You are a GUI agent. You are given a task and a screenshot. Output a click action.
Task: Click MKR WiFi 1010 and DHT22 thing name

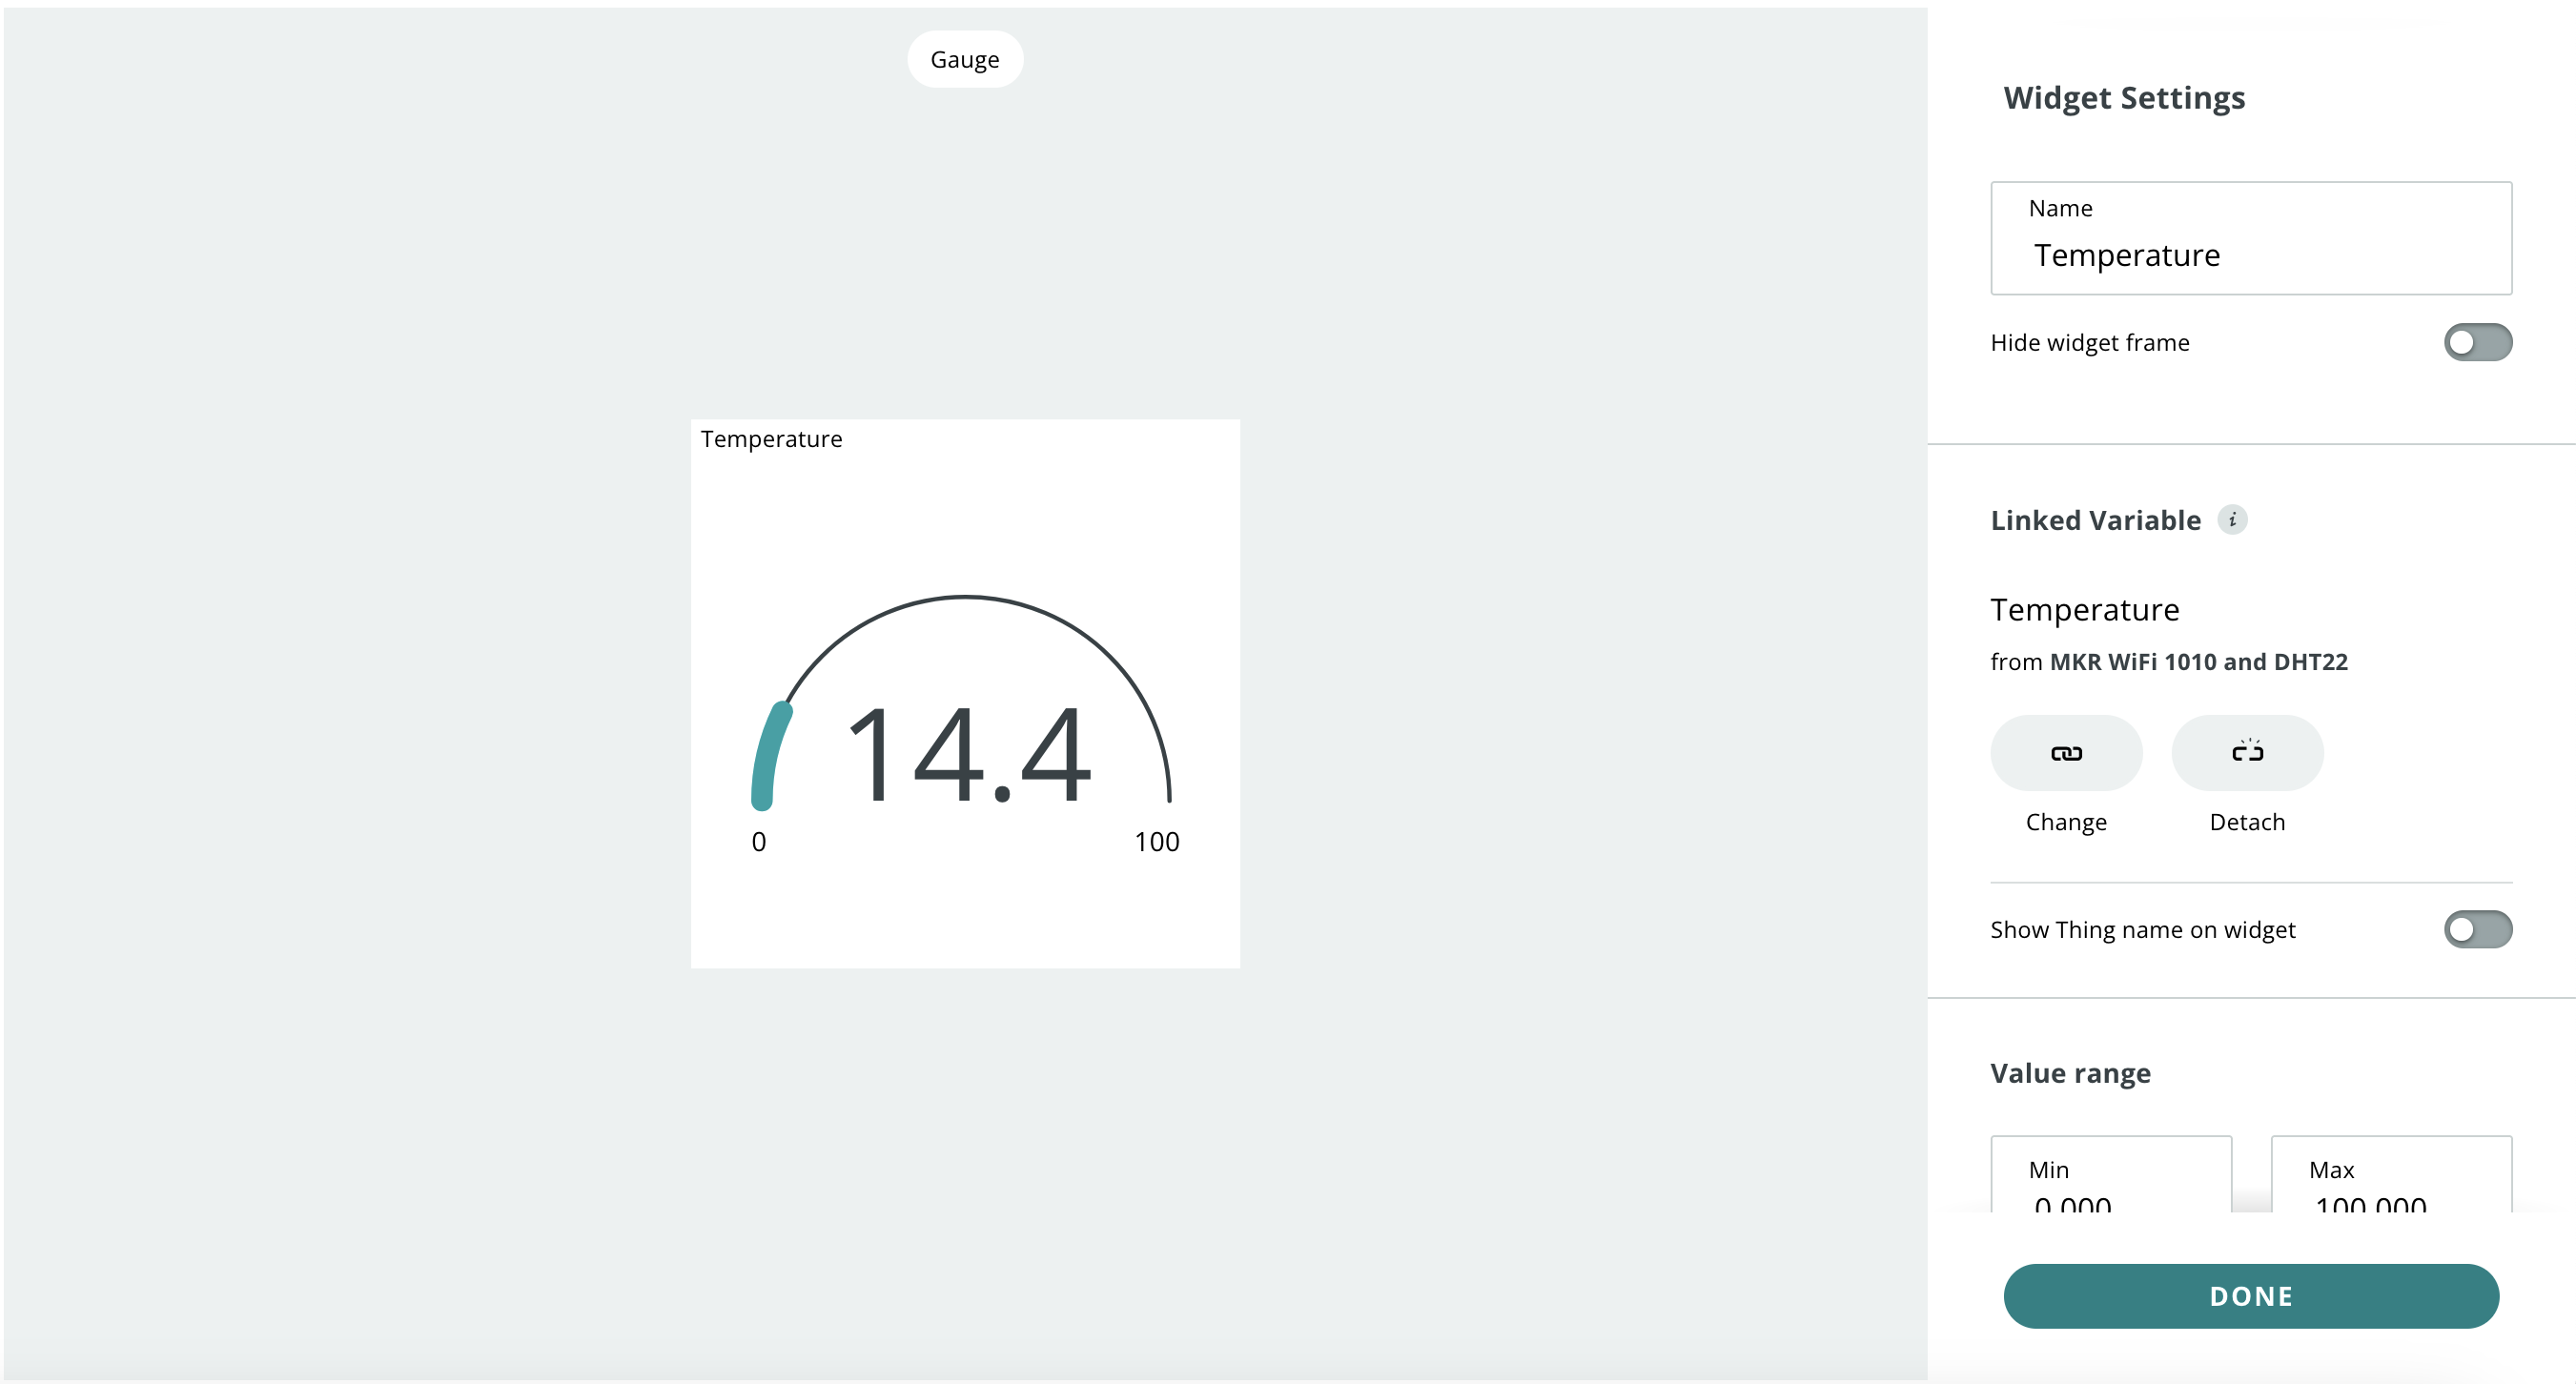tap(2198, 662)
